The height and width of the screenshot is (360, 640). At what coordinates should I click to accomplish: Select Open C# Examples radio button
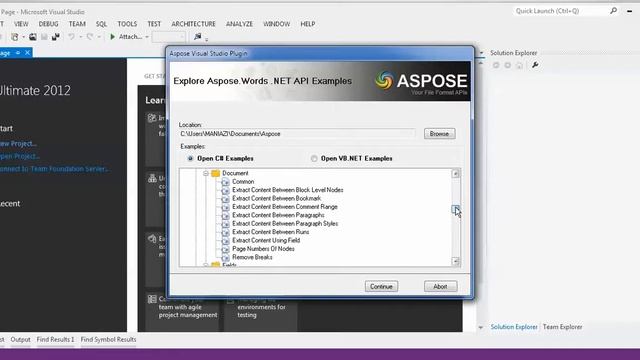click(190, 158)
